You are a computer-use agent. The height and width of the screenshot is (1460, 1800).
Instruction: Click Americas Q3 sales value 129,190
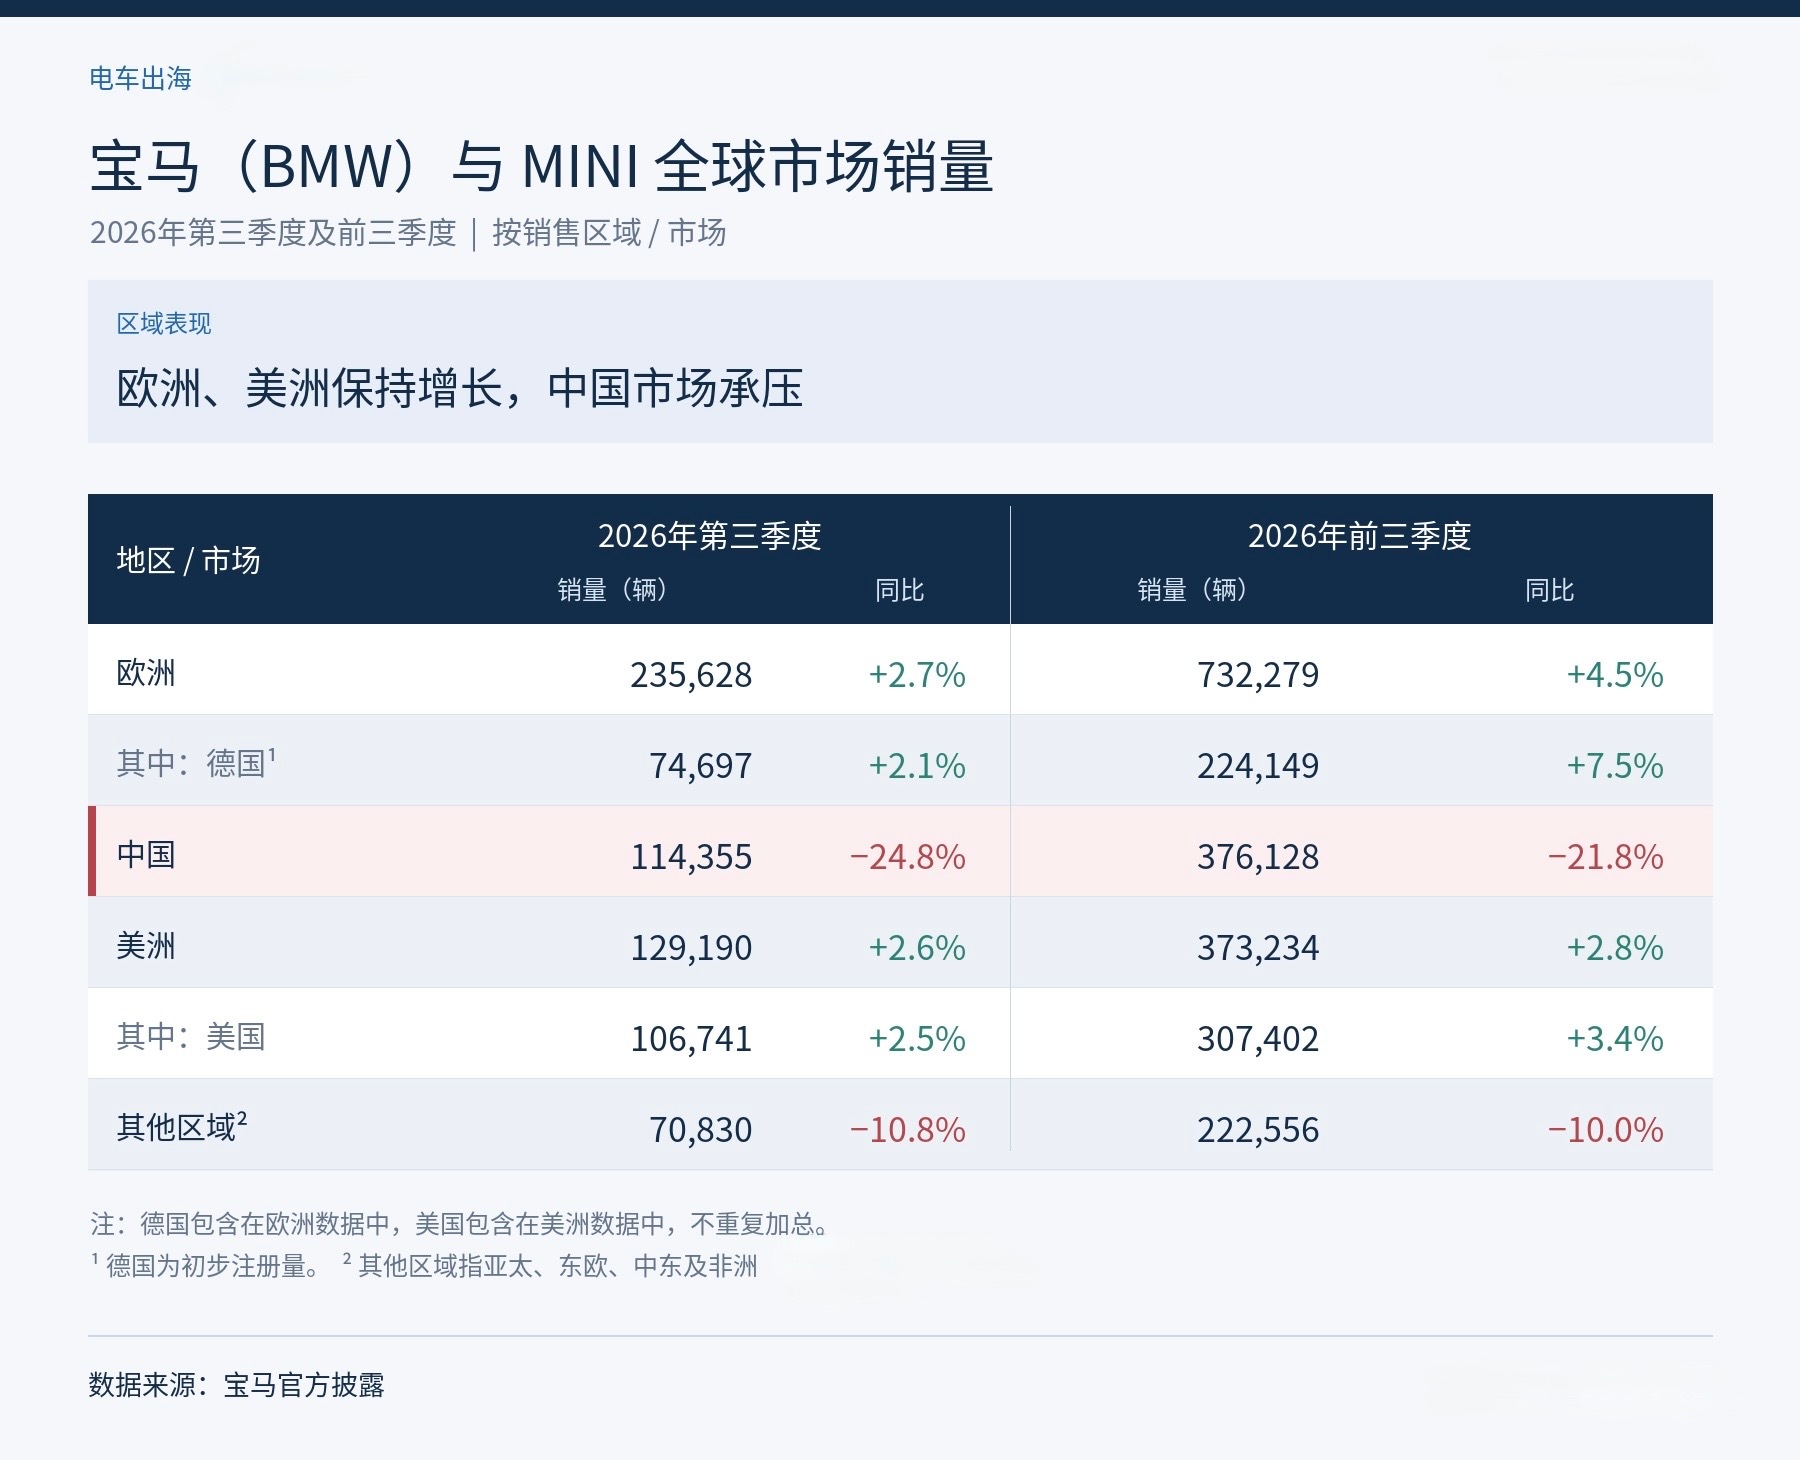(x=691, y=948)
